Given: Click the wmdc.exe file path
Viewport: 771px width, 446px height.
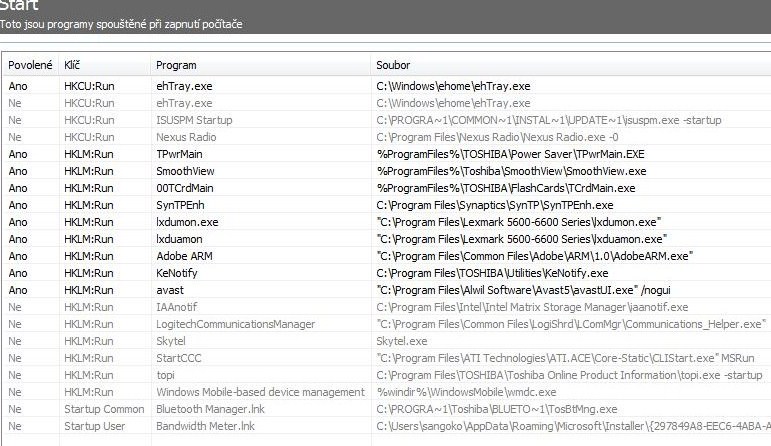Looking at the screenshot, I should (x=467, y=392).
